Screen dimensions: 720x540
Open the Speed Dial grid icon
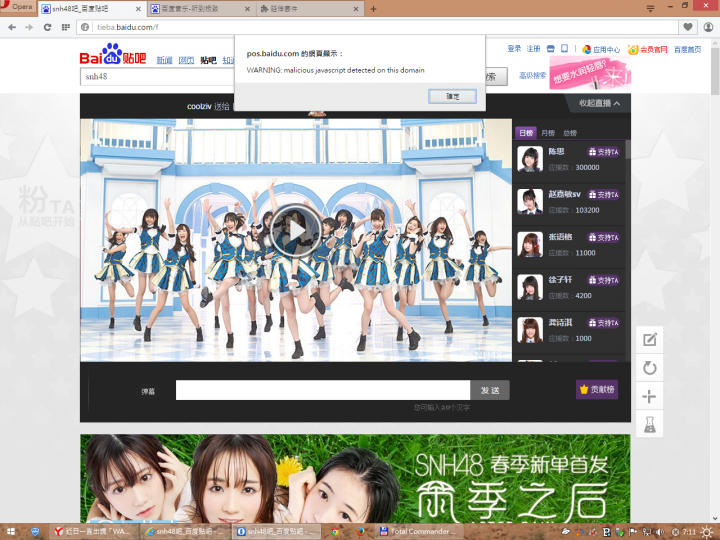tap(66, 27)
